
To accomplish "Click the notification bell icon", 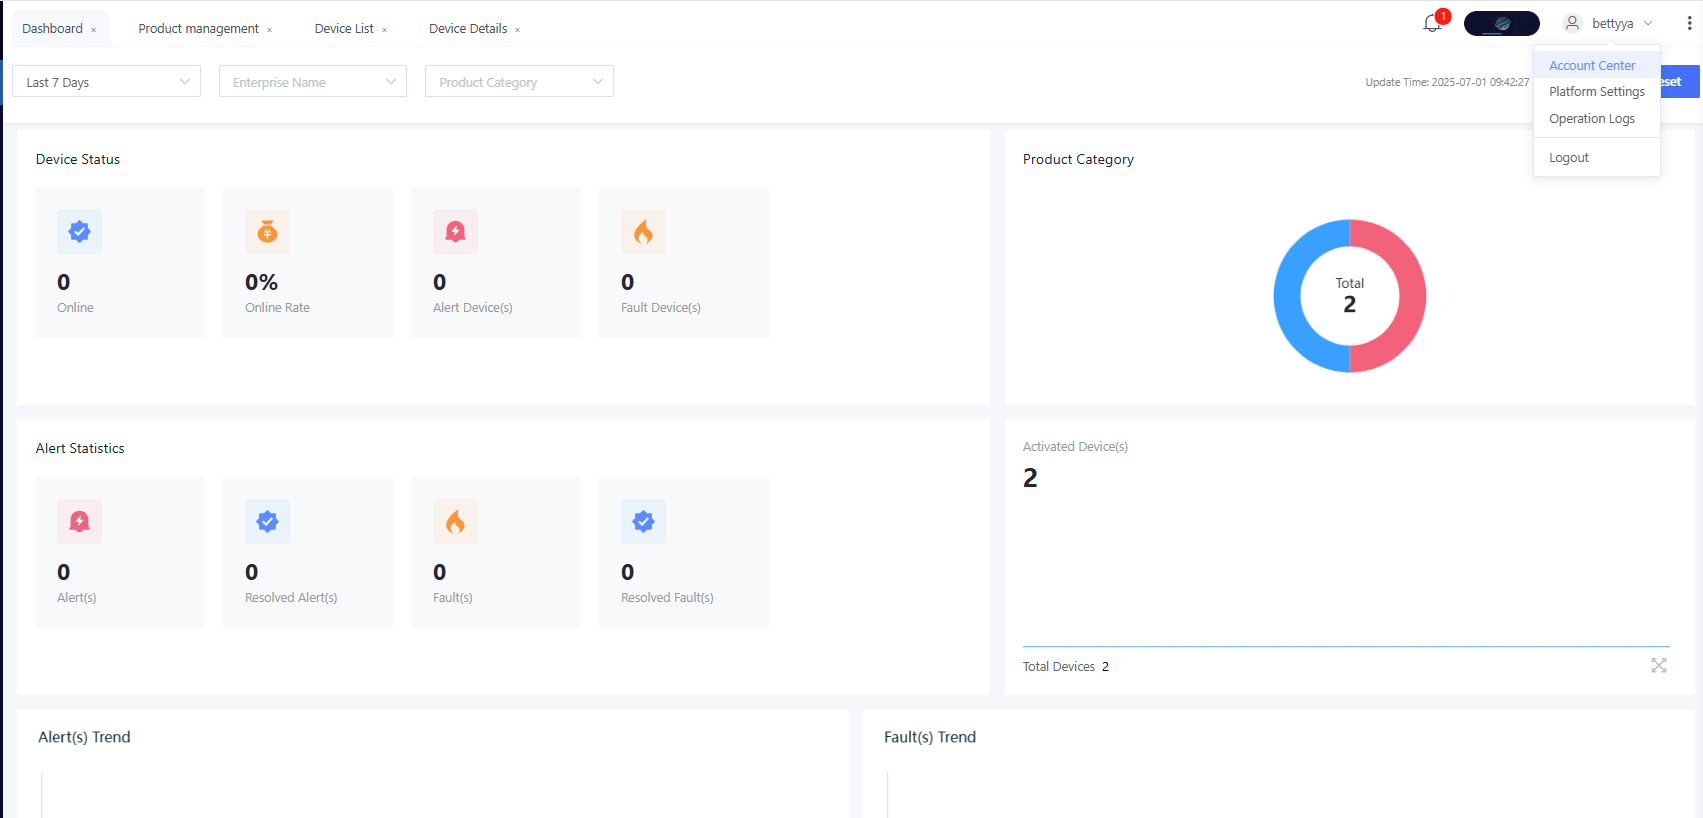I will point(1432,23).
